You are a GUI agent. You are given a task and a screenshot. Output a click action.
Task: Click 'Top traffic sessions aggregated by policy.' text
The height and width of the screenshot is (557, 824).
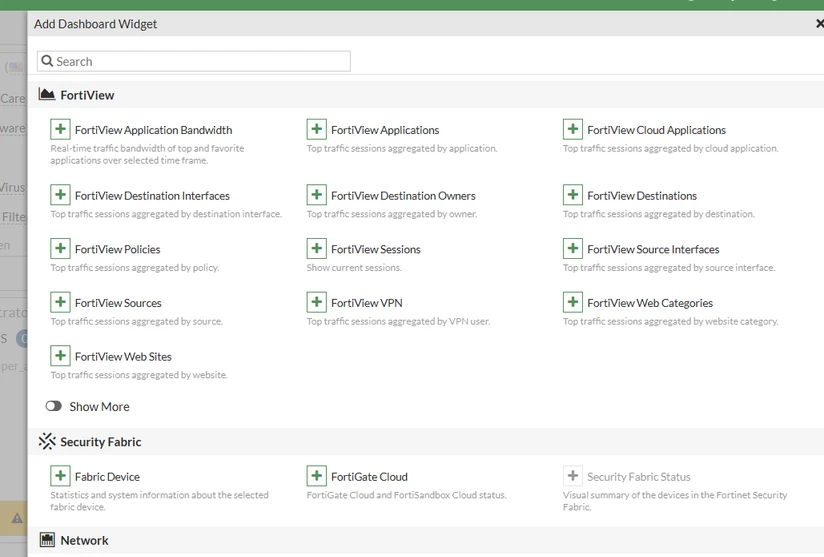point(135,267)
